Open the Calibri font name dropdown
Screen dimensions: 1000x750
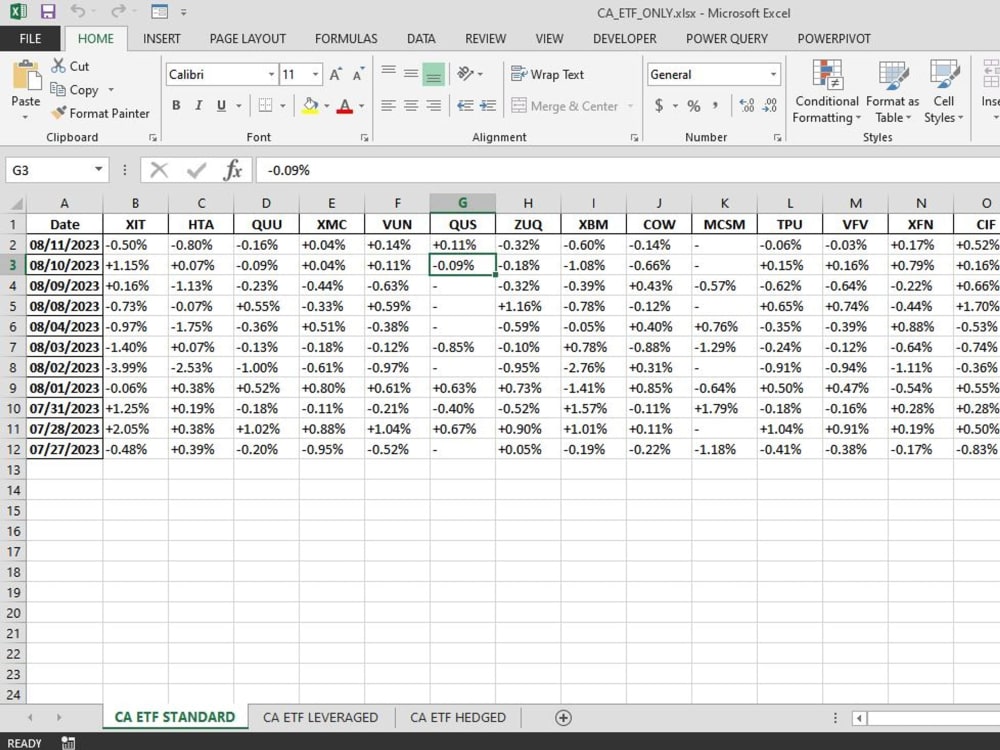pyautogui.click(x=271, y=75)
